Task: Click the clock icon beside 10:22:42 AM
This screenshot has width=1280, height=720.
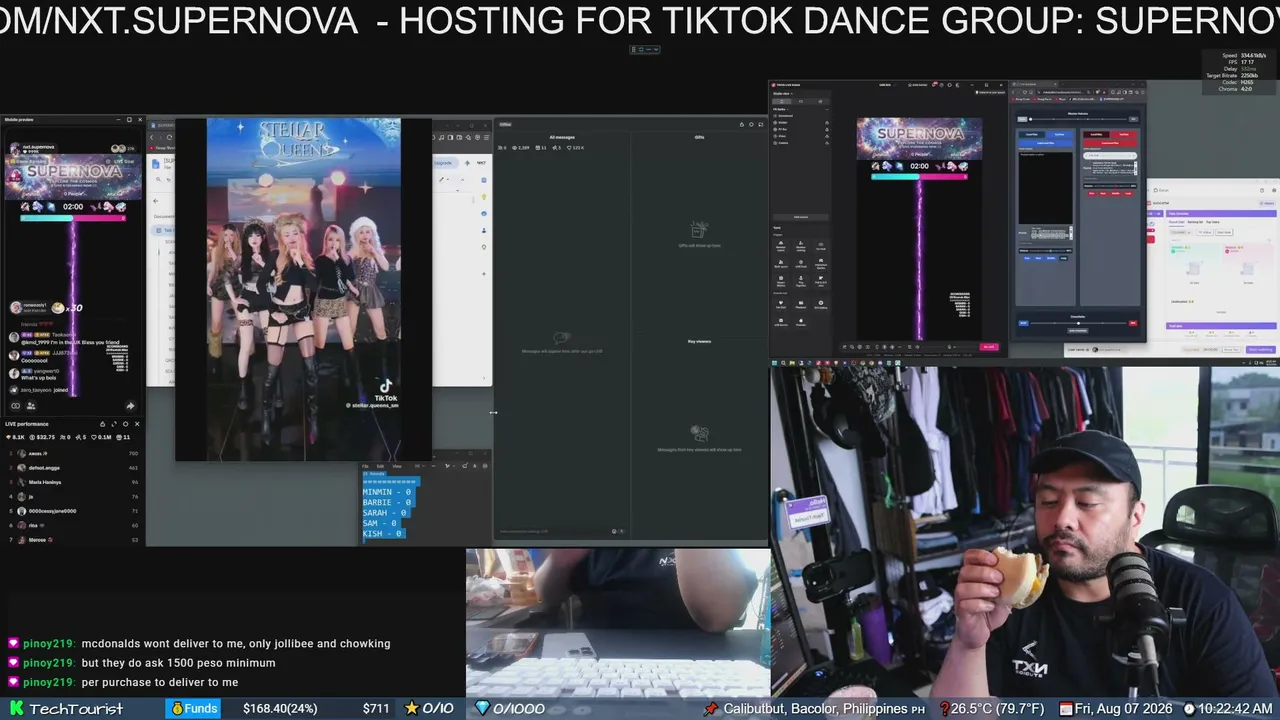Action: [x=1189, y=708]
